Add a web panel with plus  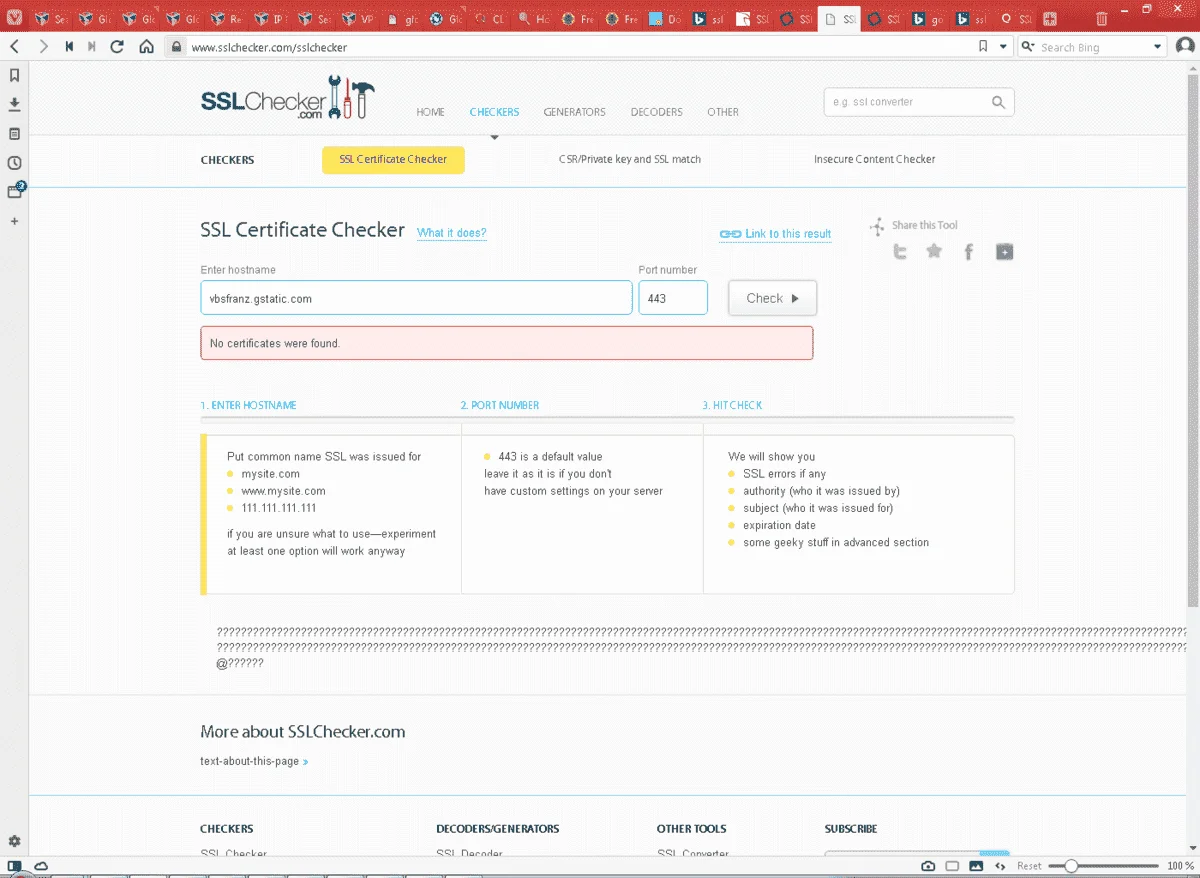tap(14, 220)
